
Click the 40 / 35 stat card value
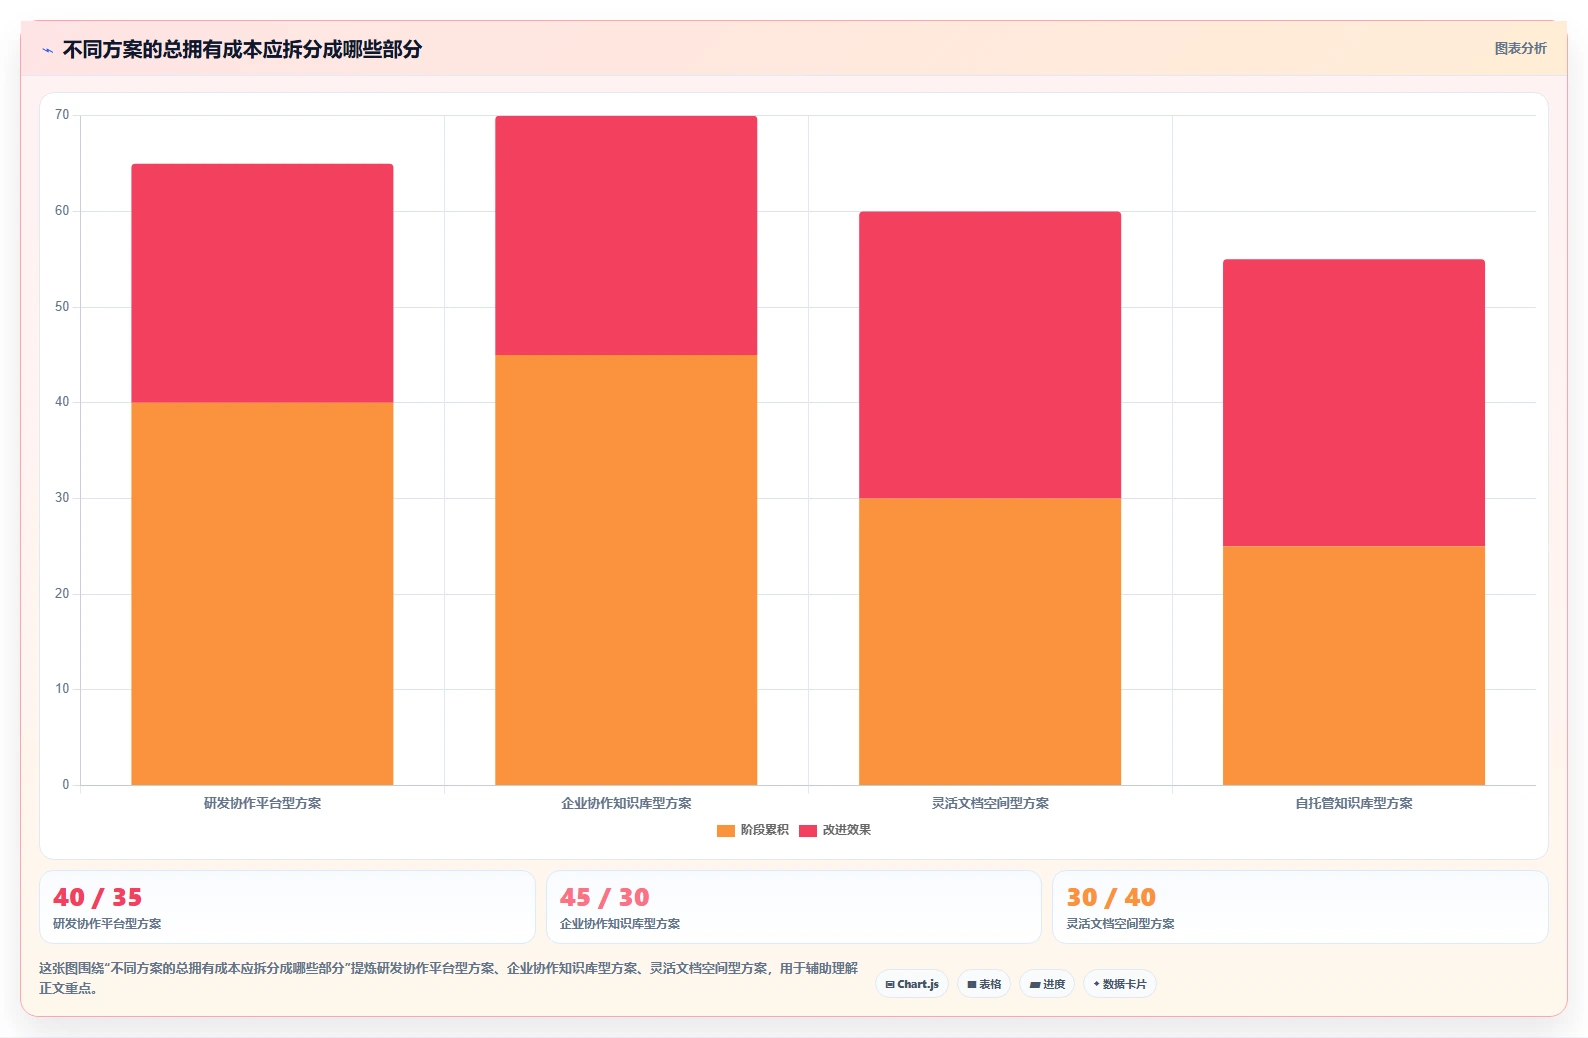tap(98, 897)
